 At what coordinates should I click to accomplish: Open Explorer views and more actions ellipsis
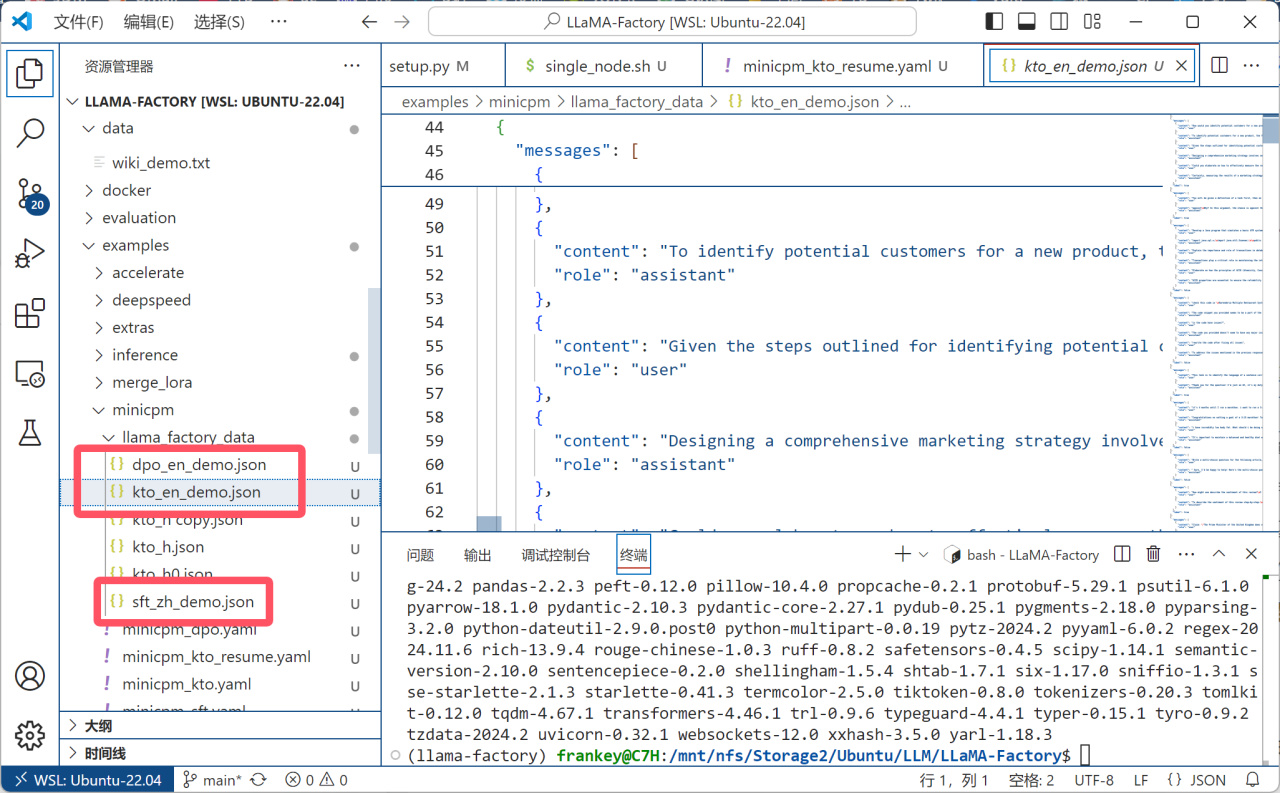352,66
